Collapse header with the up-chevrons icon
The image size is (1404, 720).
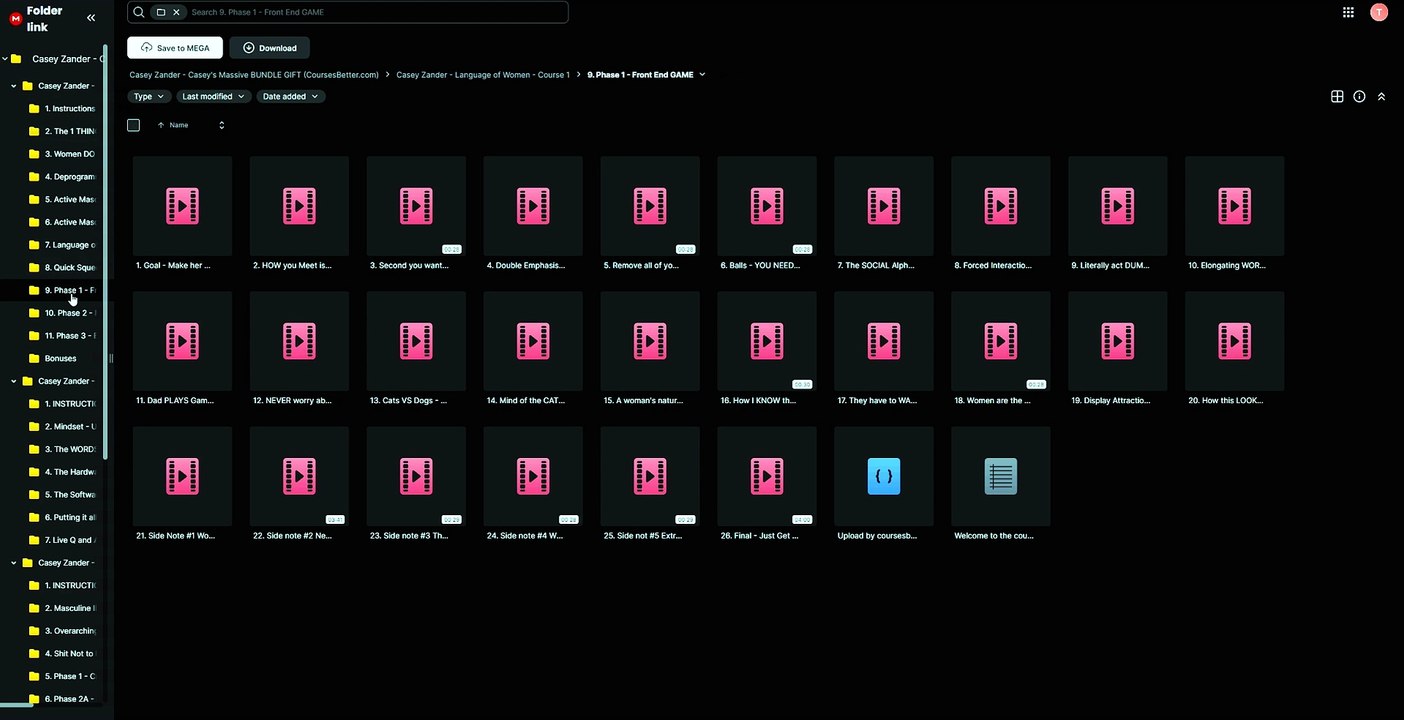coord(1381,97)
